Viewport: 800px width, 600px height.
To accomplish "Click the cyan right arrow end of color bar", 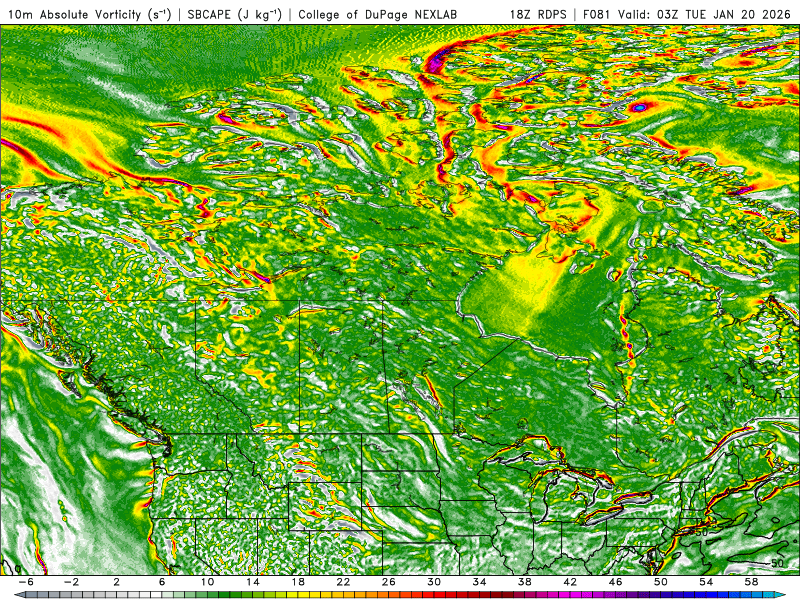I will (779, 595).
